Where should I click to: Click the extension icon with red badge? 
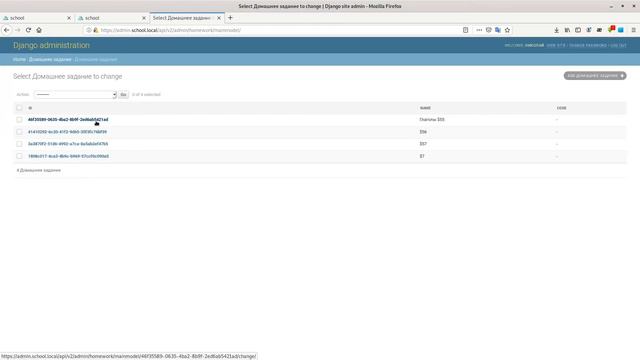(611, 29)
